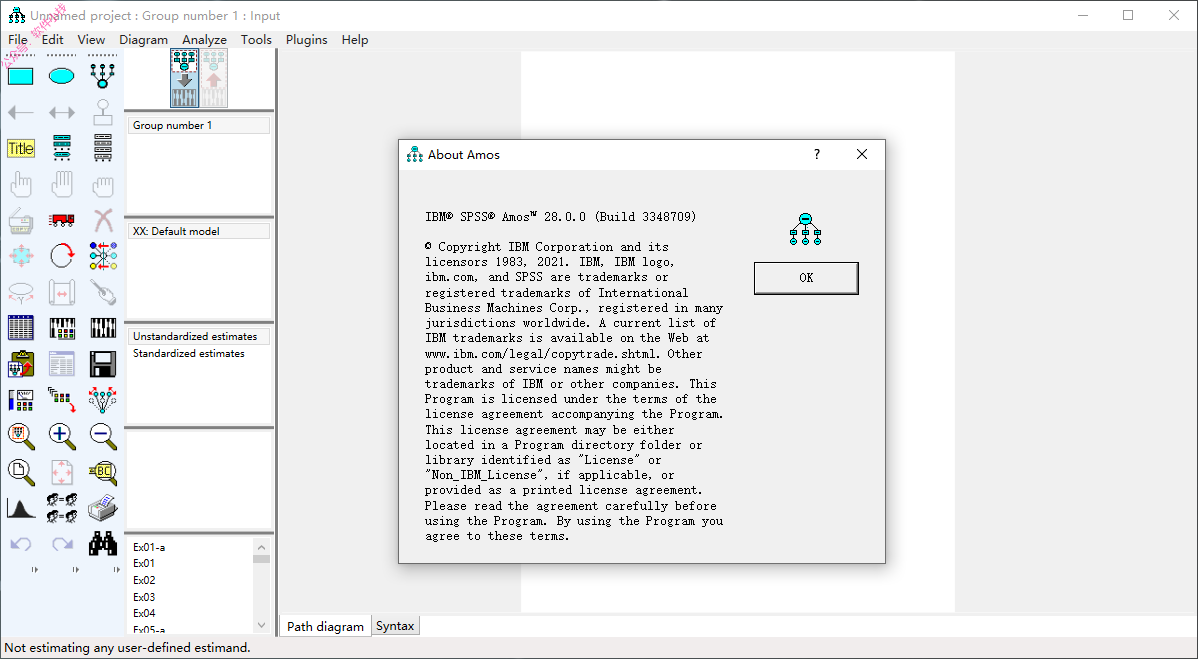The width and height of the screenshot is (1198, 659).
Task: Click the Specification search binoculars icon
Action: click(103, 543)
